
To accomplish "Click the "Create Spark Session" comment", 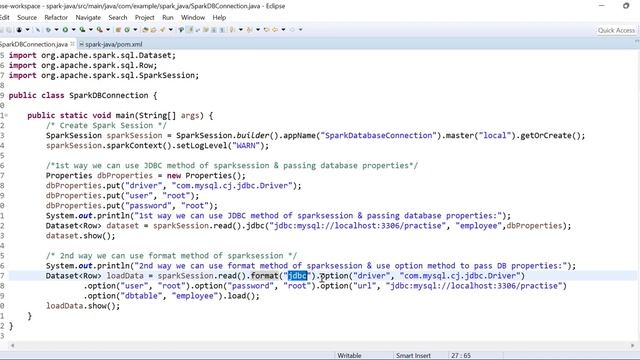I will click(106, 126).
